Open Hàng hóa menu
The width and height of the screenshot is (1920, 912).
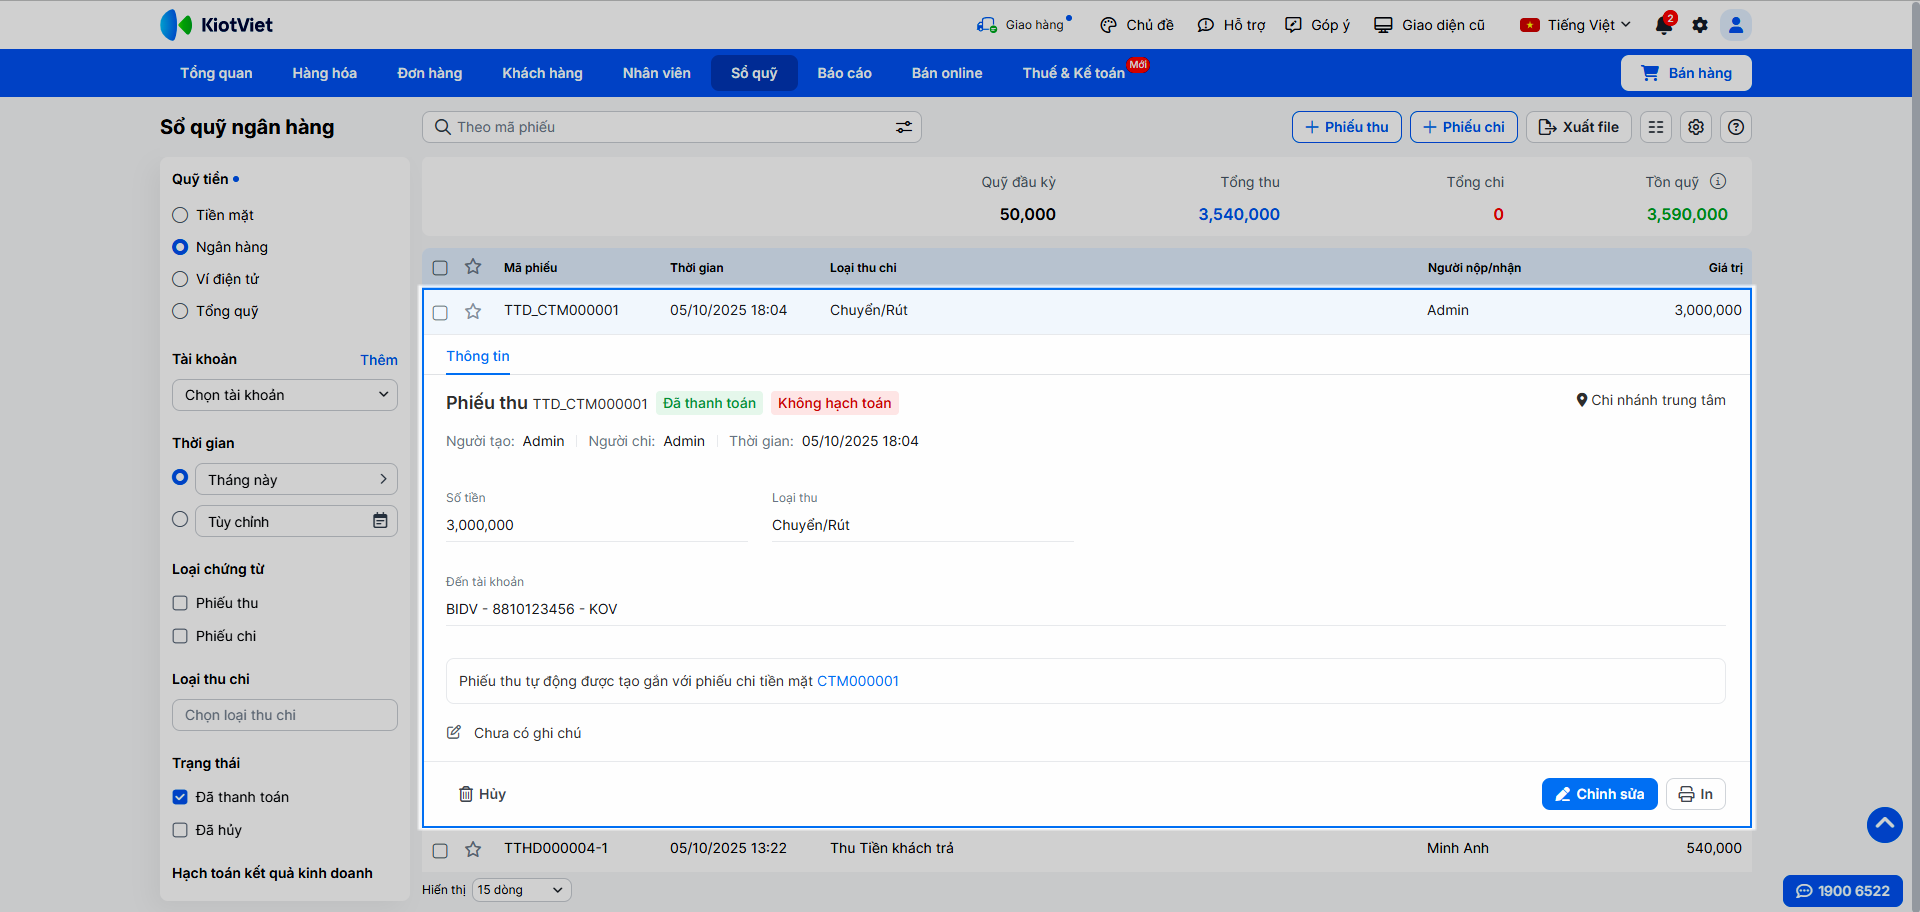[324, 73]
